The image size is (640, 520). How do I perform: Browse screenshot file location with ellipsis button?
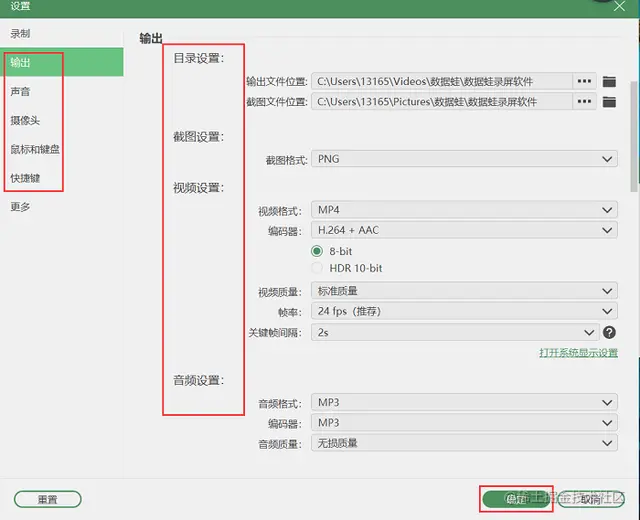pos(584,101)
